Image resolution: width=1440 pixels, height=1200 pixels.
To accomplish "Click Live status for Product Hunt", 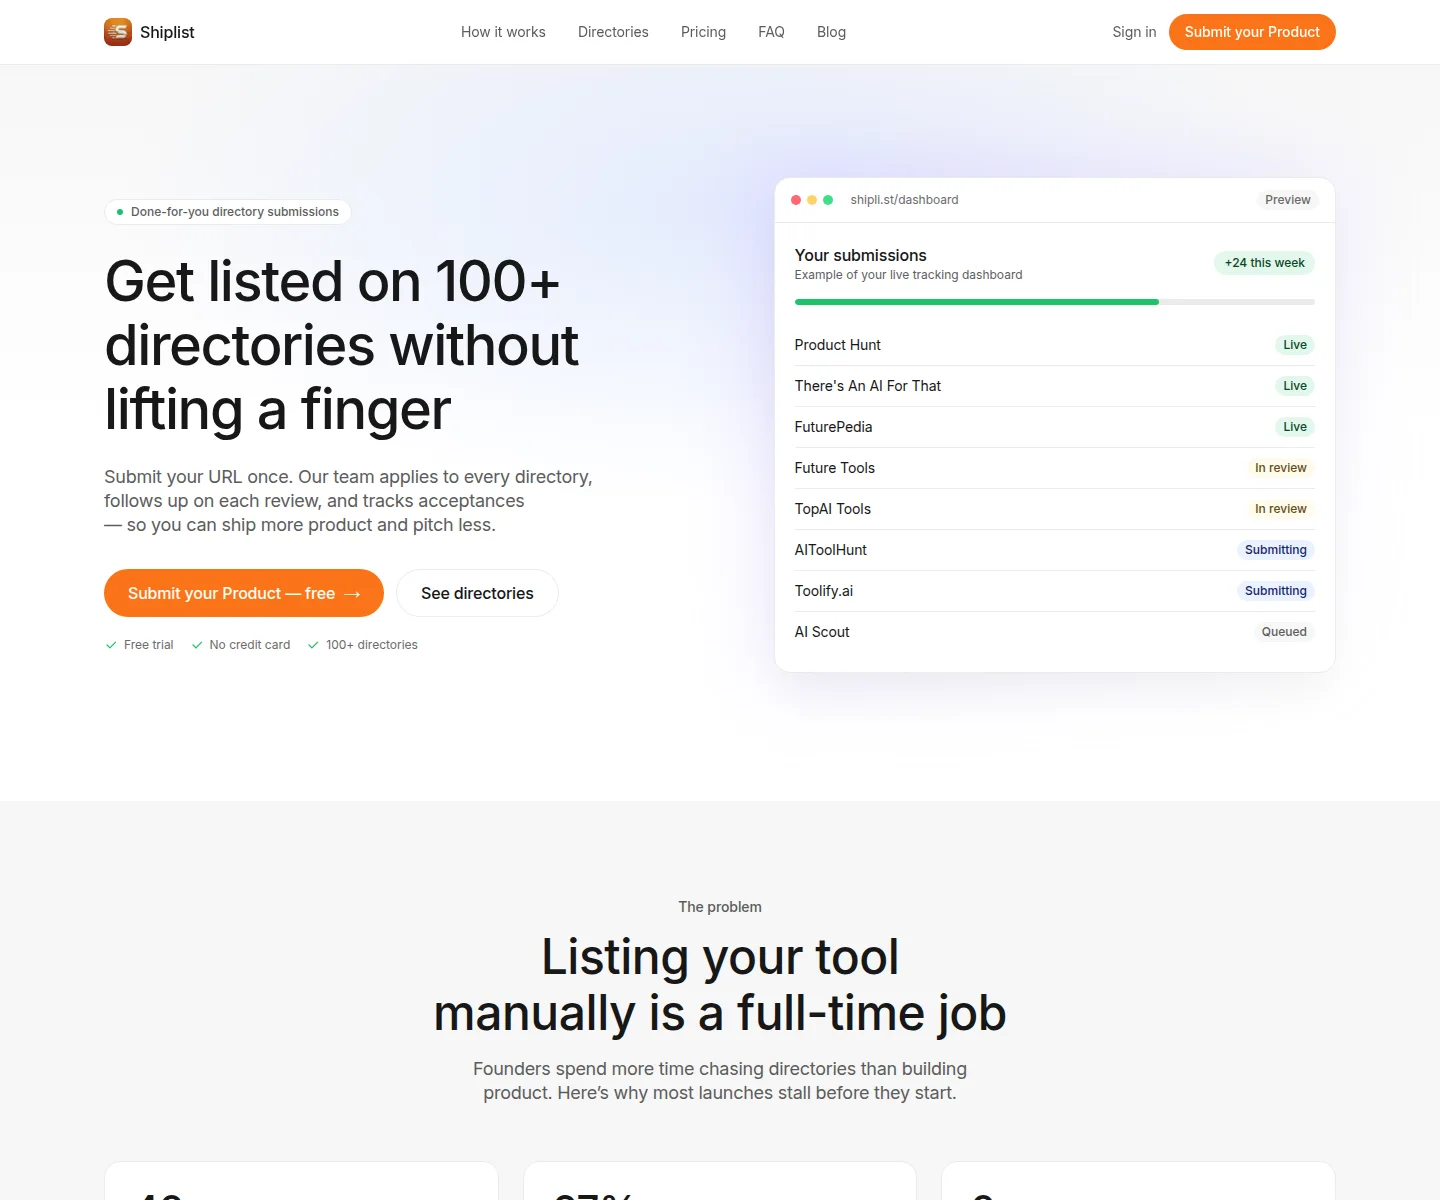I will tap(1295, 345).
